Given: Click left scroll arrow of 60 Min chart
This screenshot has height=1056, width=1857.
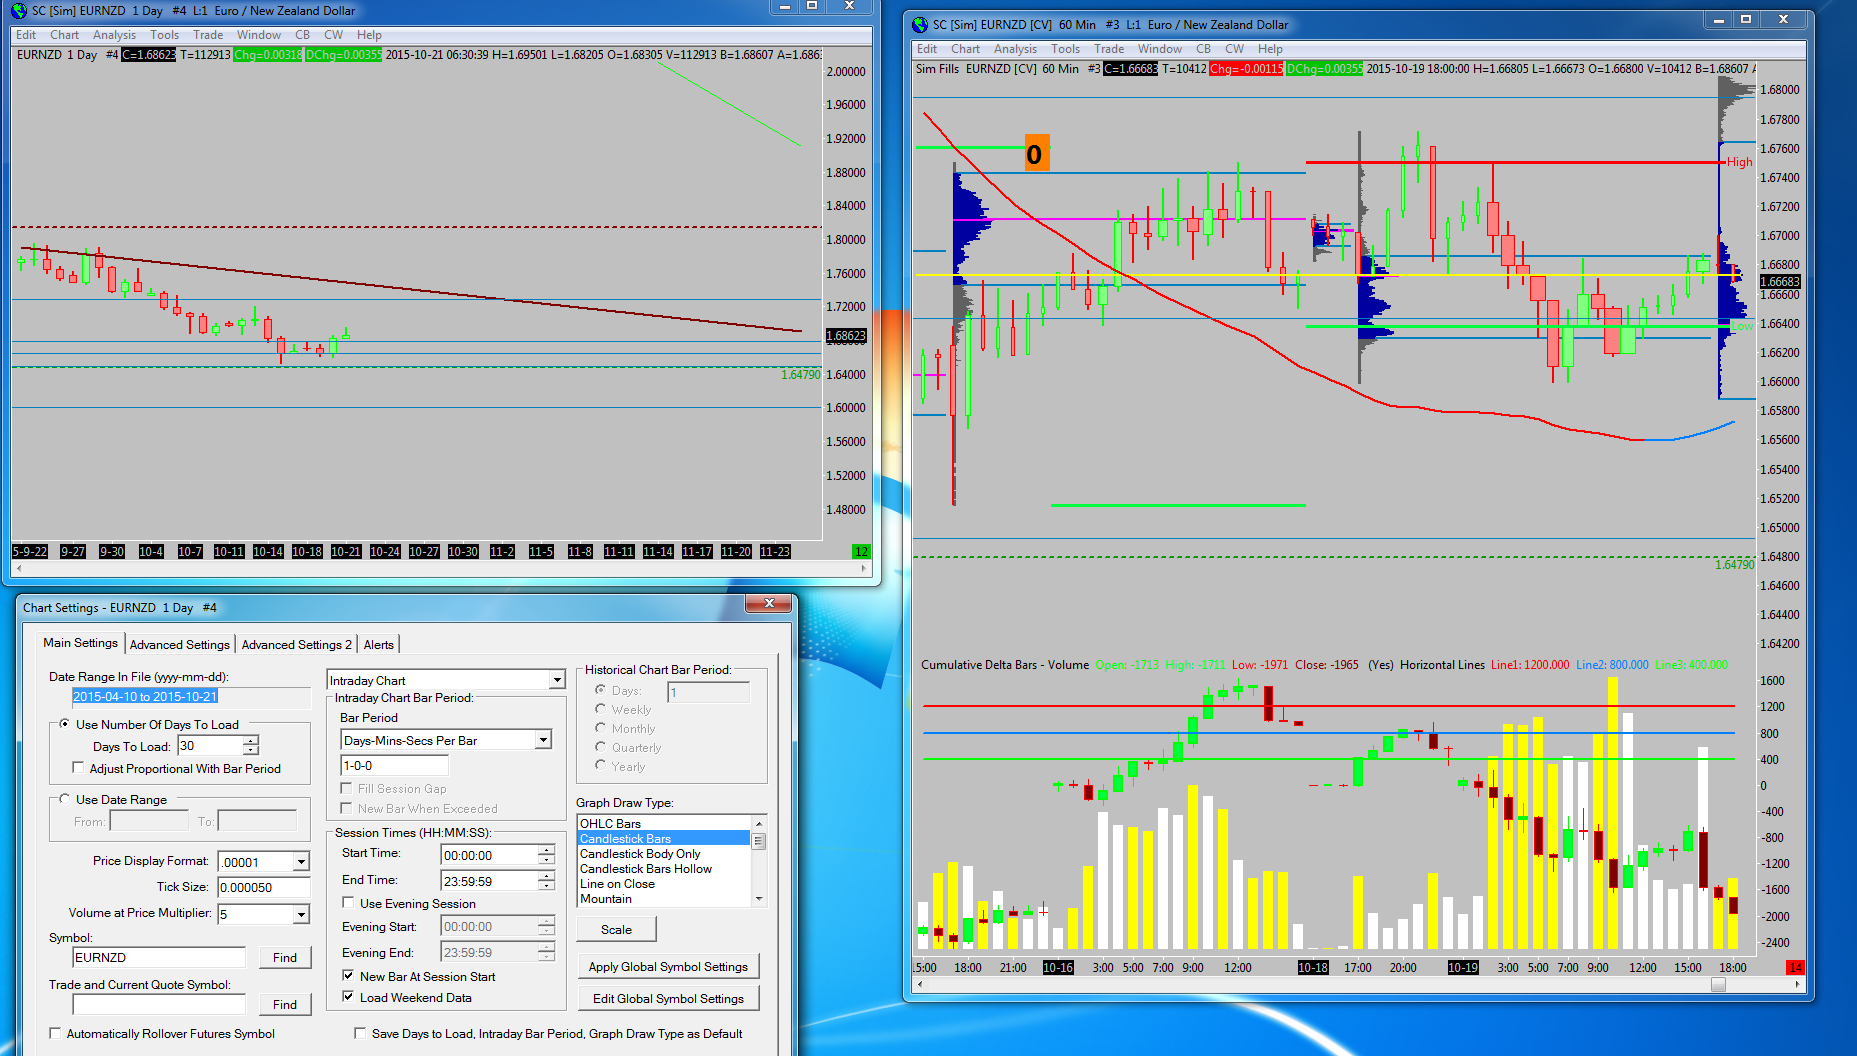Looking at the screenshot, I should (920, 984).
